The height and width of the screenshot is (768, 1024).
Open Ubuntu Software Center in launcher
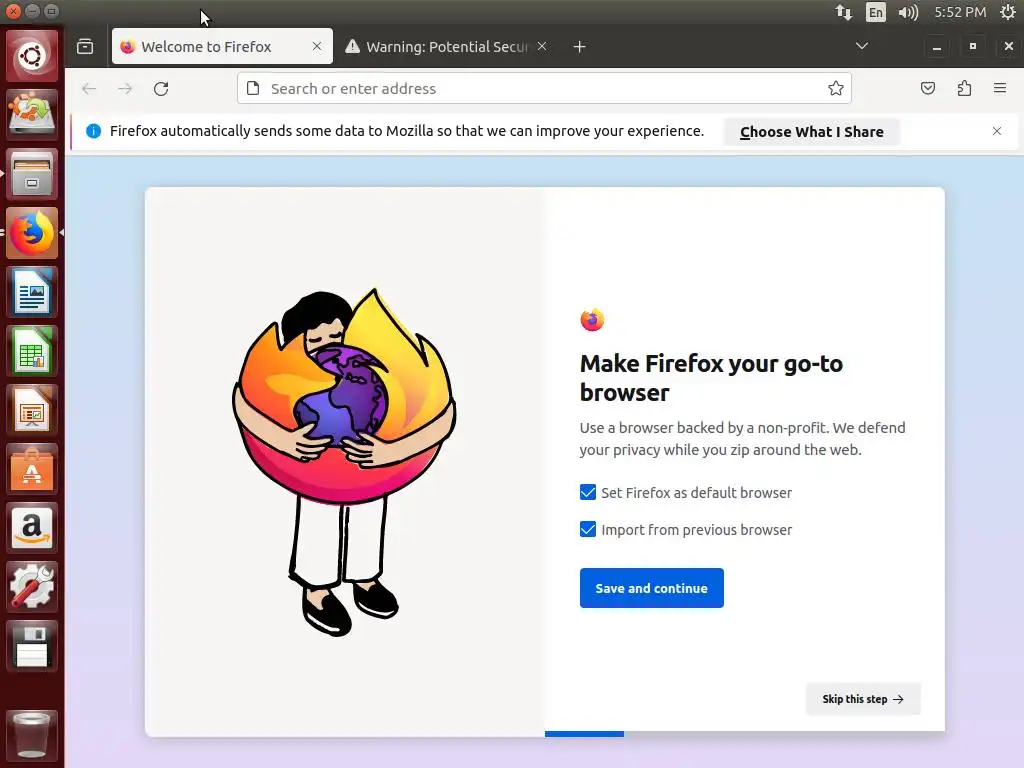[x=32, y=469]
